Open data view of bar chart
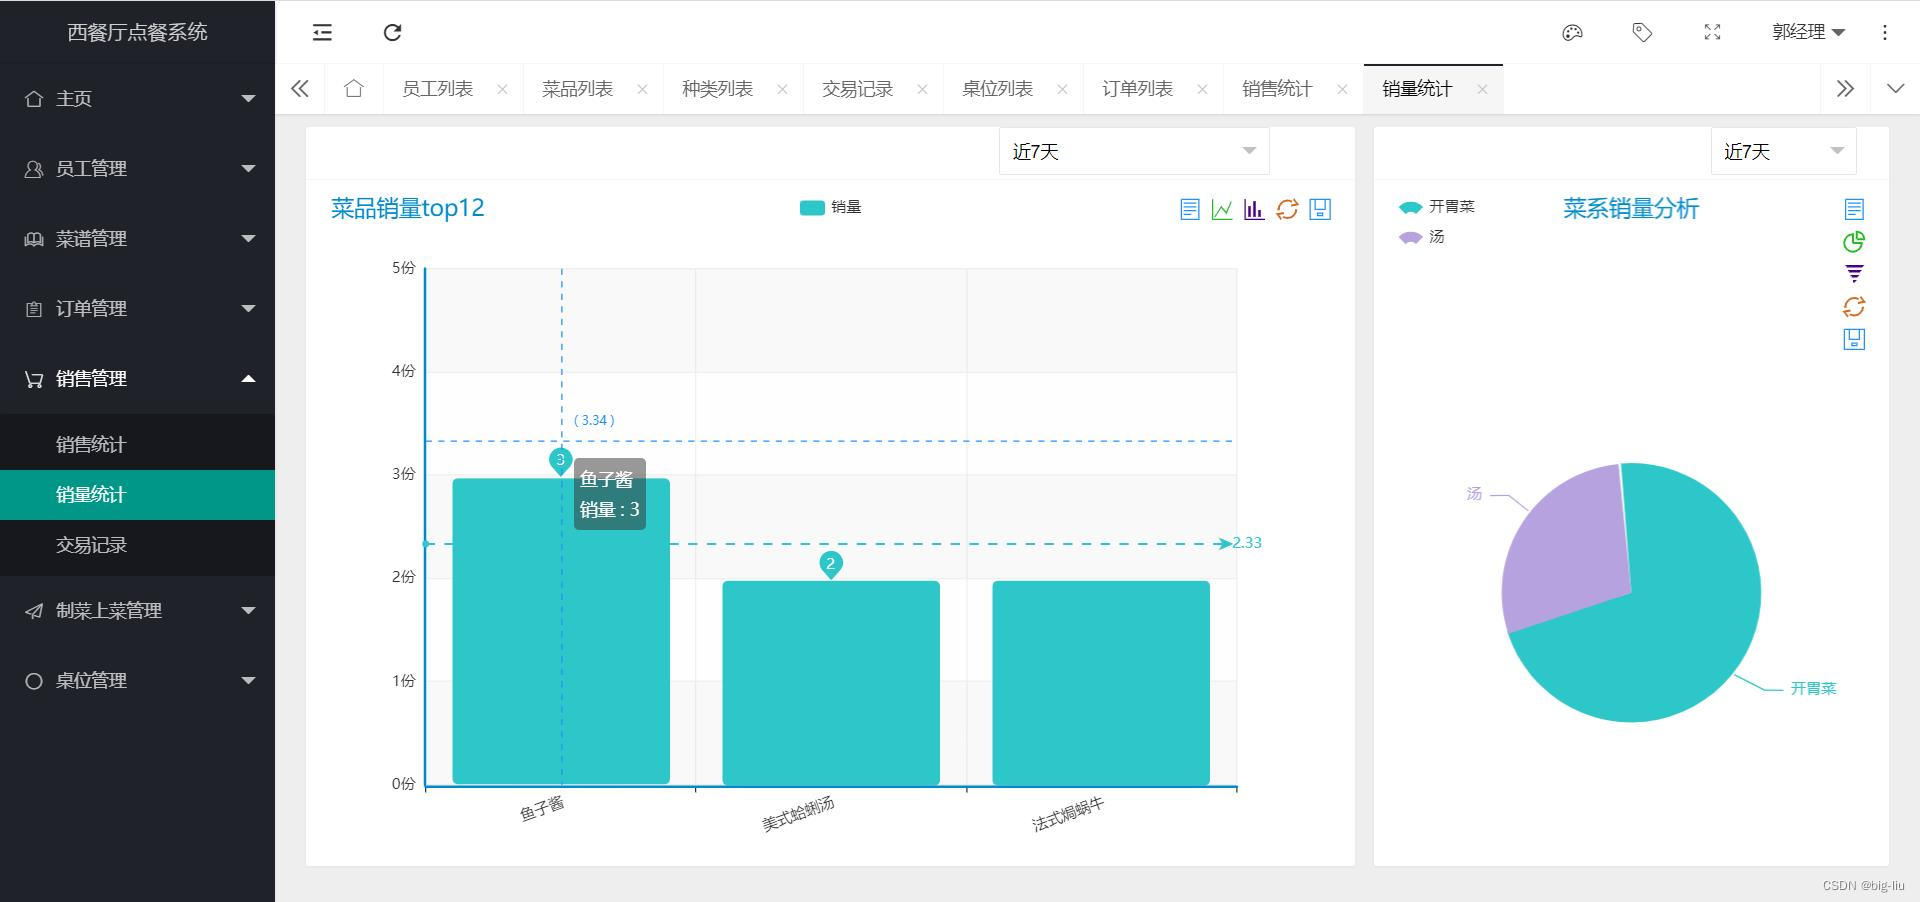 click(x=1190, y=209)
